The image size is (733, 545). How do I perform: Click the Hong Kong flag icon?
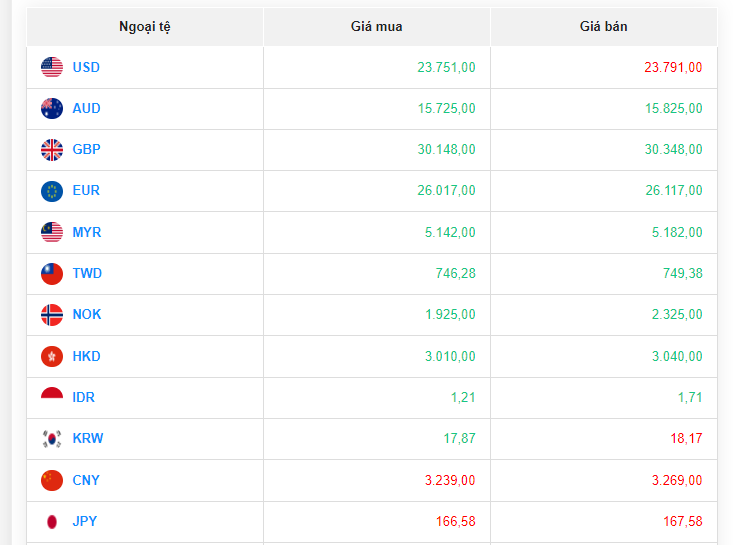(x=52, y=356)
